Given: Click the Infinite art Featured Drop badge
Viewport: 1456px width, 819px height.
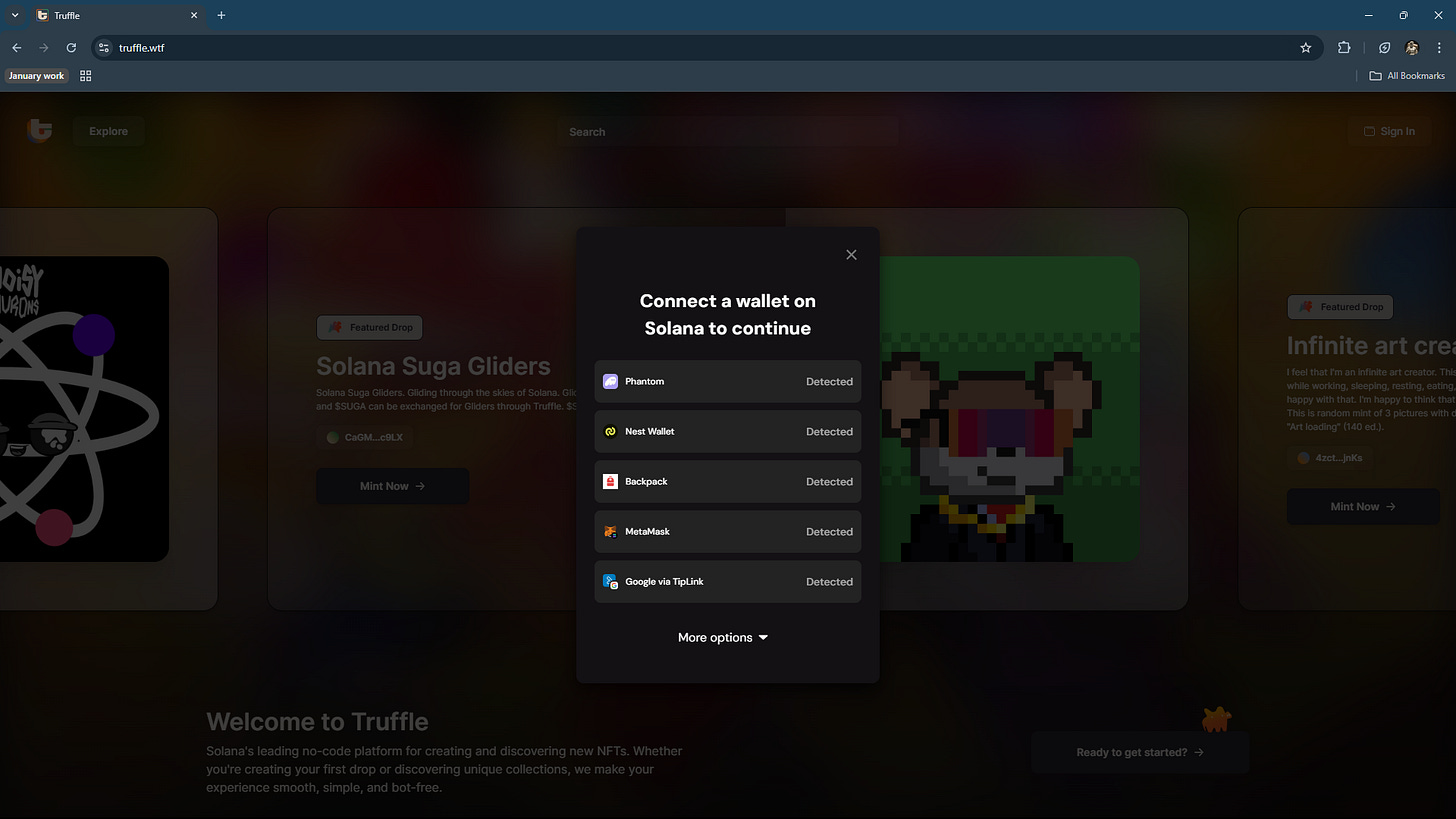Looking at the screenshot, I should point(1340,307).
